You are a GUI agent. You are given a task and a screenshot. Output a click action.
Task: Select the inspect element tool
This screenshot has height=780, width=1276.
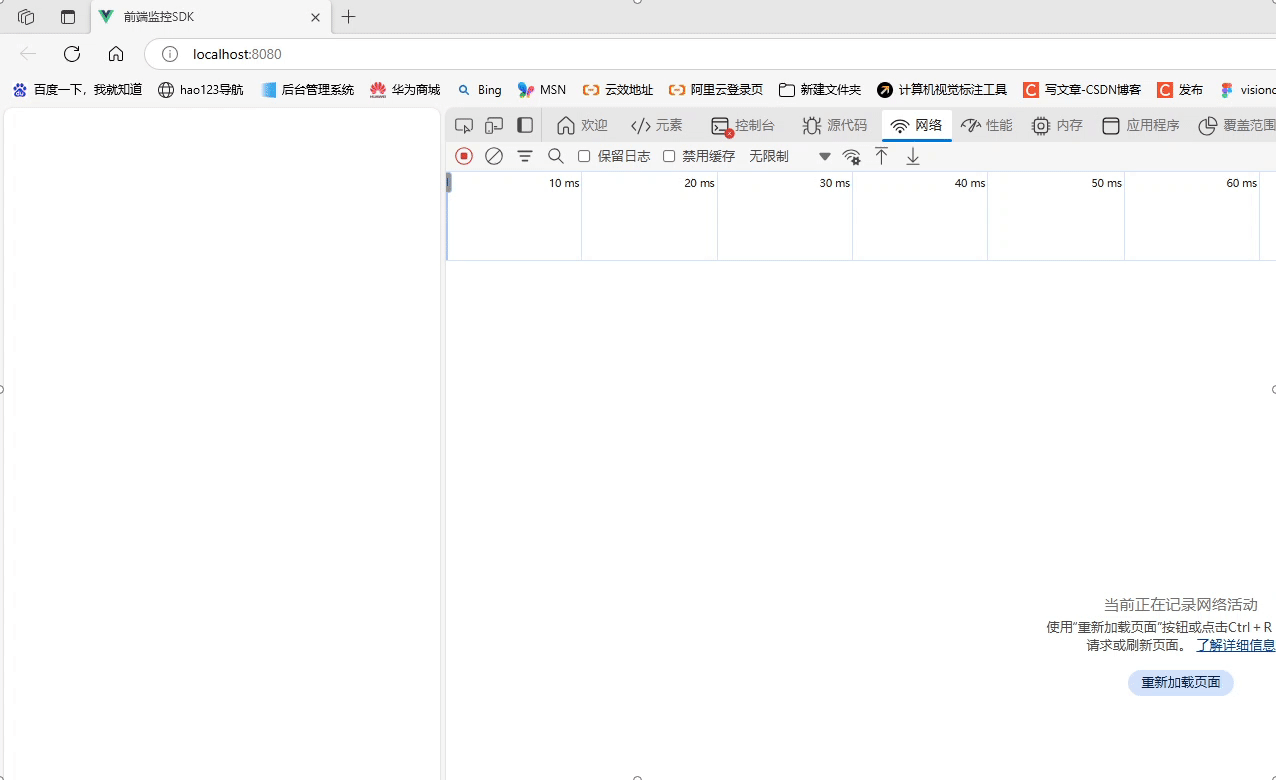click(x=463, y=125)
